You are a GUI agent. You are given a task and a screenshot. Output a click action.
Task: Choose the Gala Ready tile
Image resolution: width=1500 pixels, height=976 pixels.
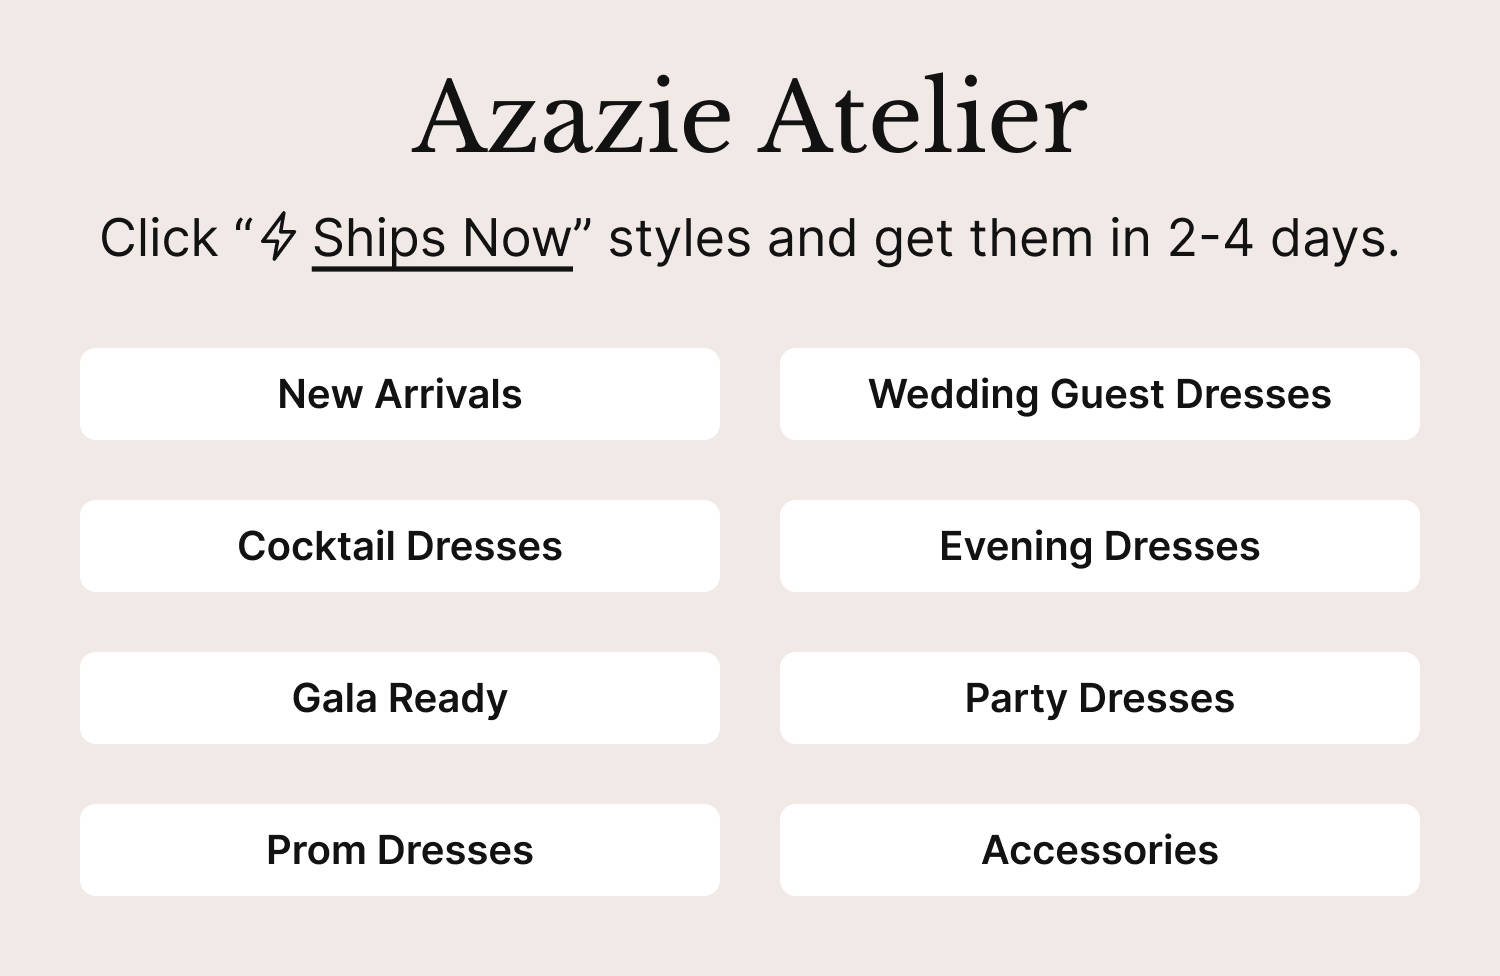click(x=400, y=698)
